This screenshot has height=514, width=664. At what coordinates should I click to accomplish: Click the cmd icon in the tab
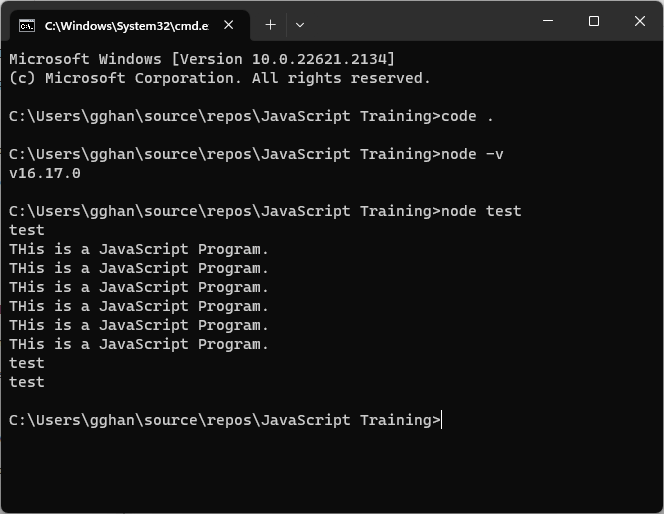[27, 26]
